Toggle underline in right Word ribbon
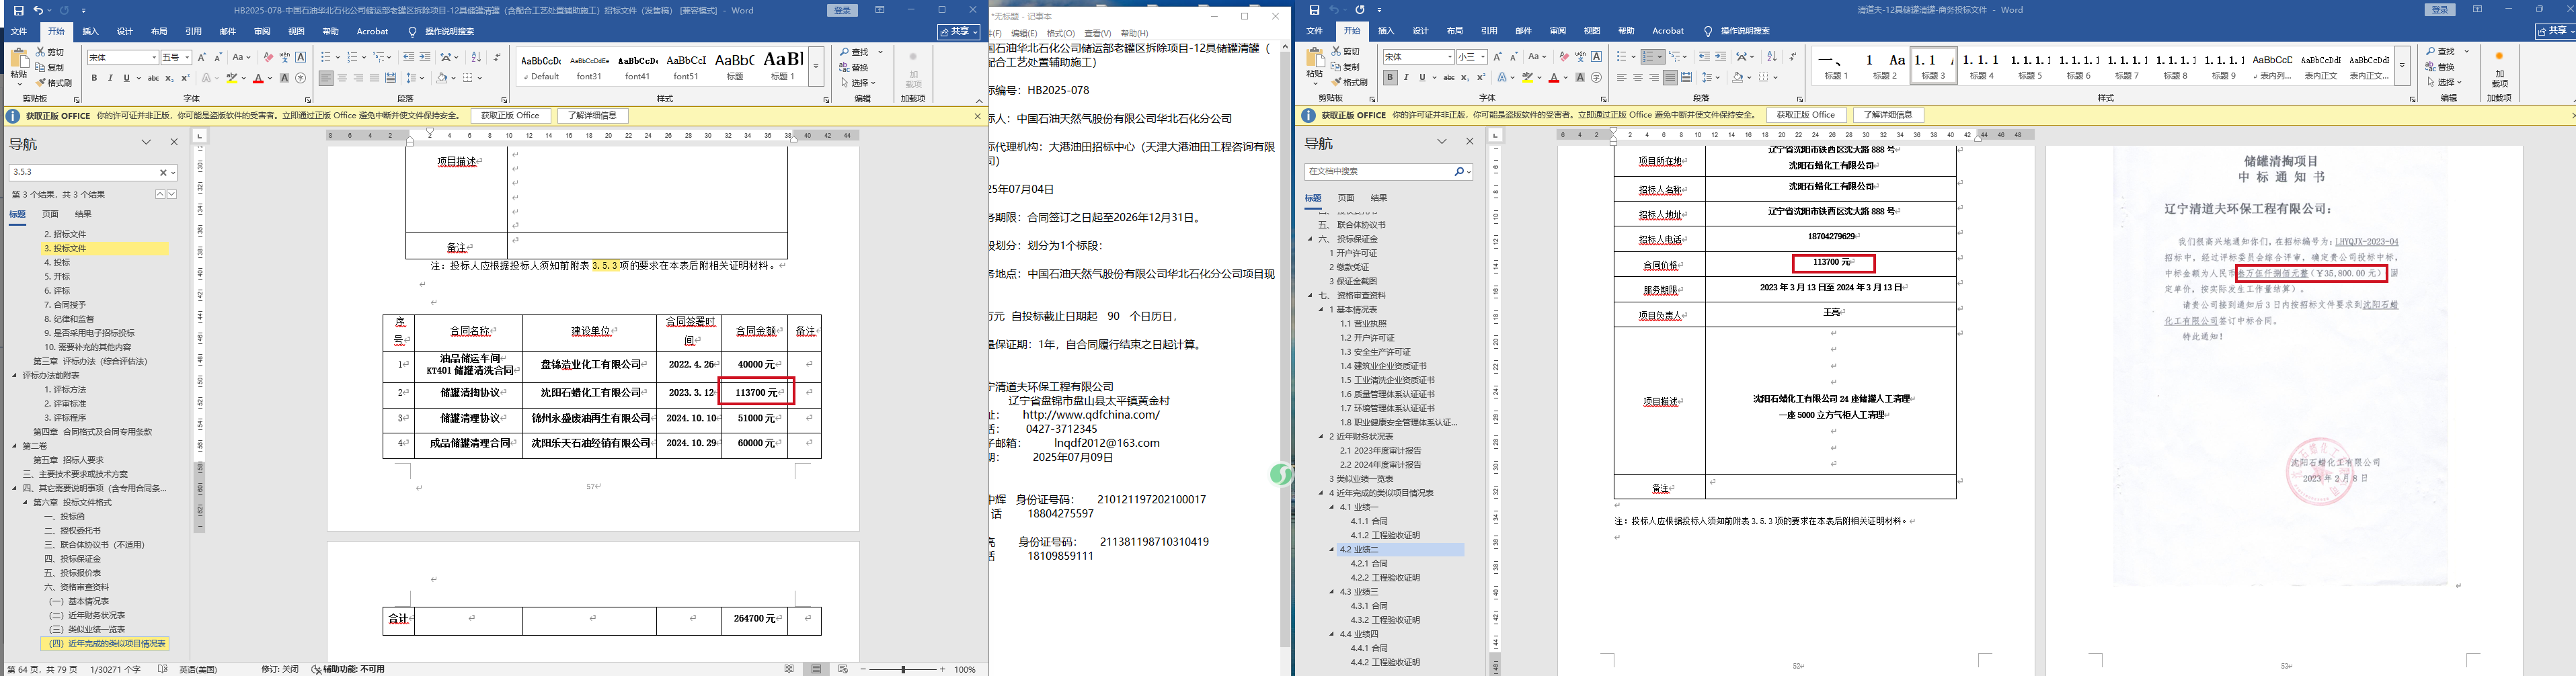This screenshot has height=676, width=2576. (1422, 78)
